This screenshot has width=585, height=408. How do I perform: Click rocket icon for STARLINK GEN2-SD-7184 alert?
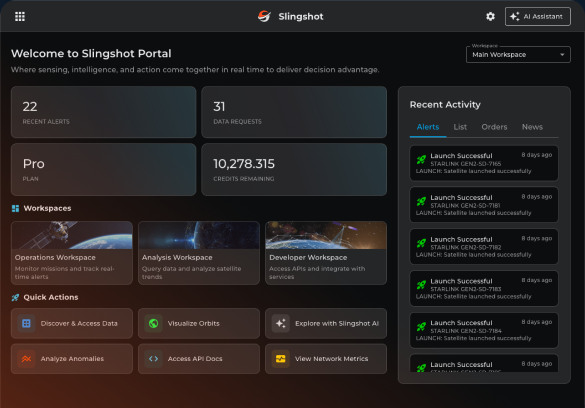coord(421,327)
